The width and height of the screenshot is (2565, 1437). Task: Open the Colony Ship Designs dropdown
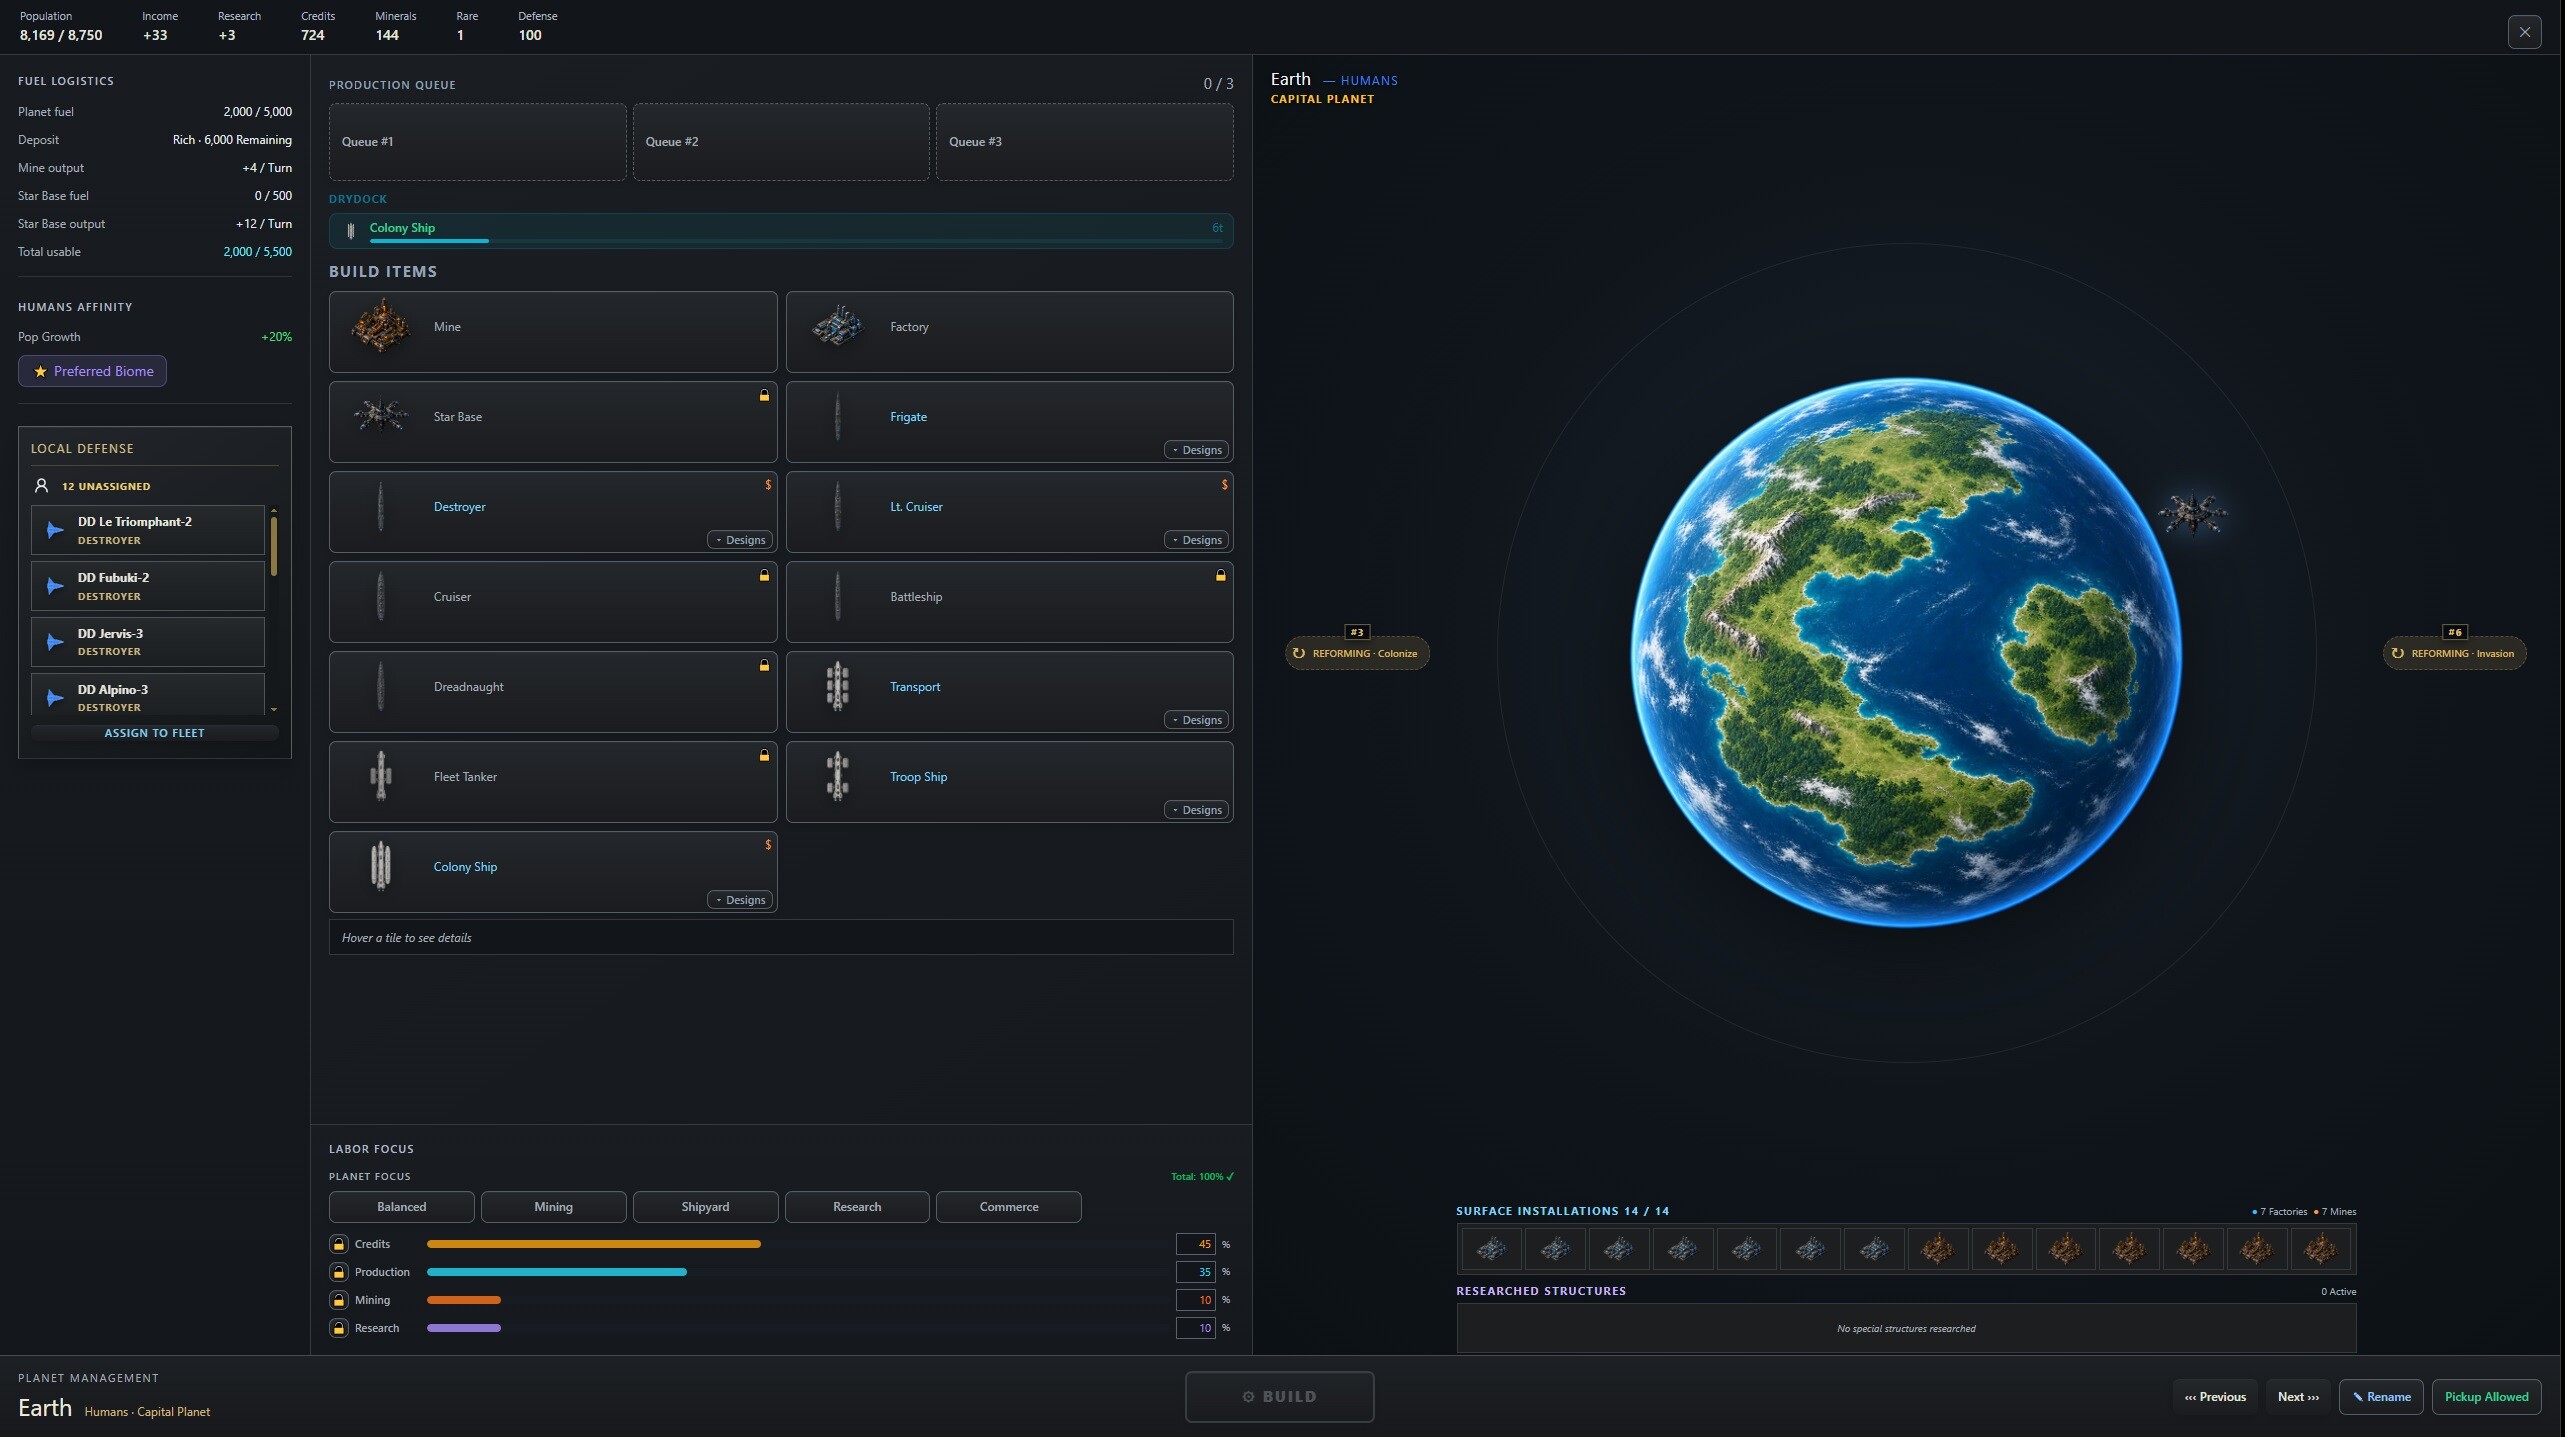pos(740,900)
